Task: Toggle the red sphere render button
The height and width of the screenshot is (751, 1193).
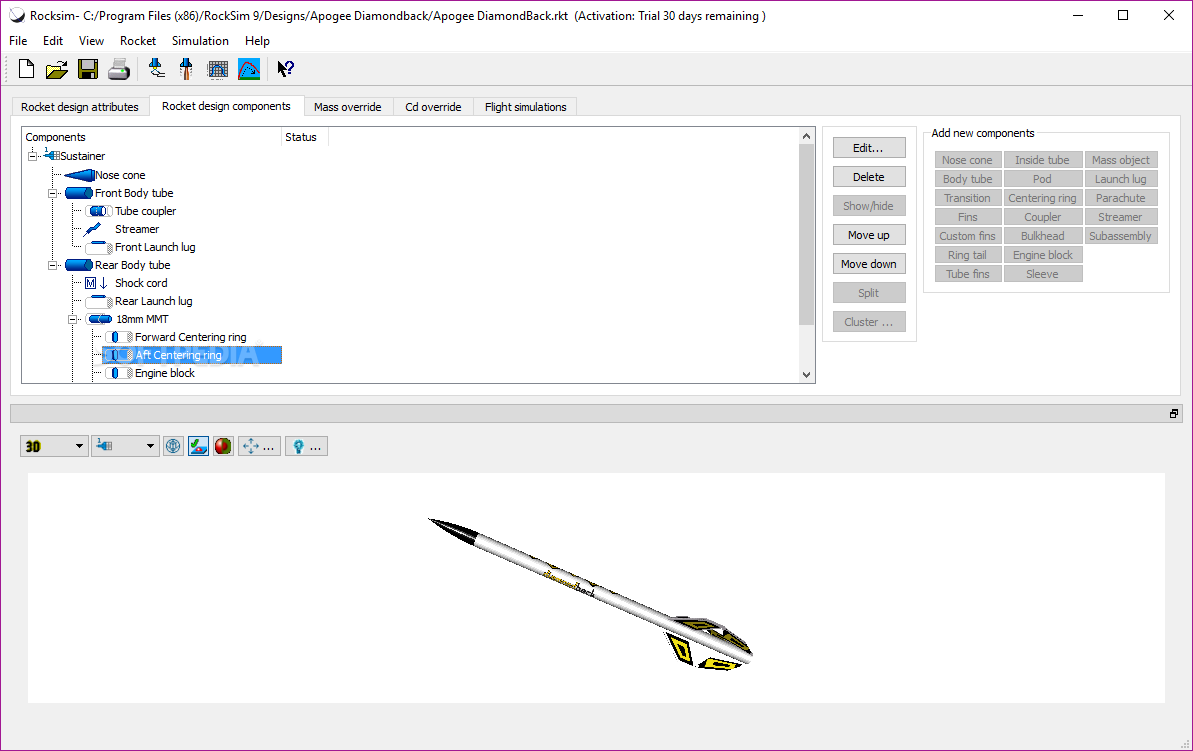Action: [223, 447]
